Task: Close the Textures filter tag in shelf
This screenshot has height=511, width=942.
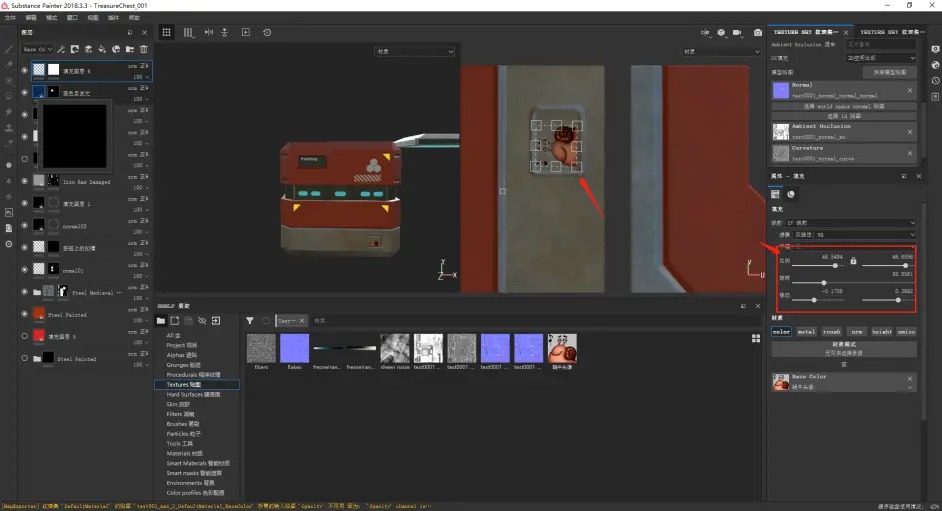Action: (302, 321)
